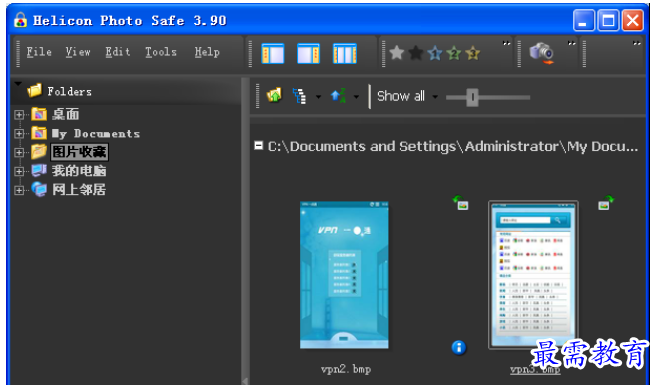Apply the blue 1-star rating

pyautogui.click(x=435, y=53)
